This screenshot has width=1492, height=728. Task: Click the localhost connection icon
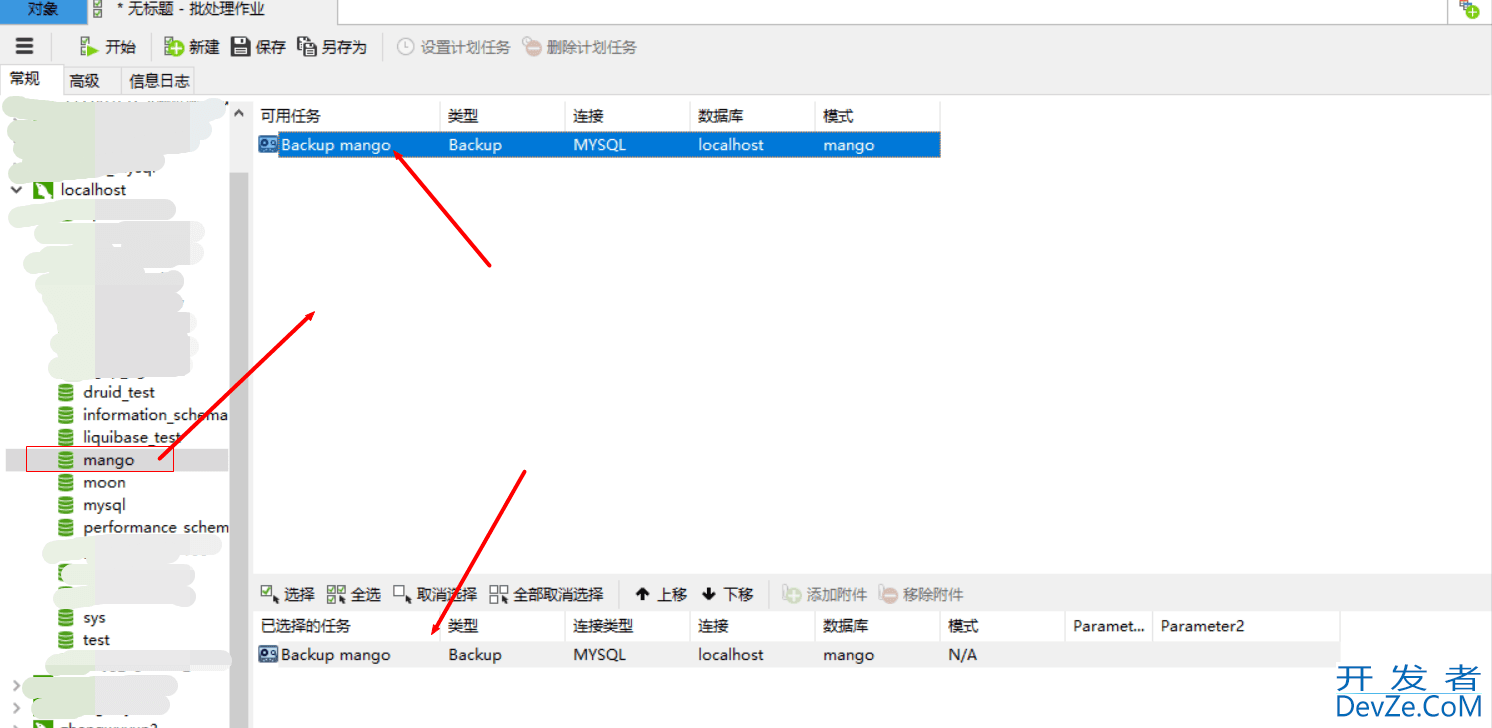pyautogui.click(x=43, y=189)
